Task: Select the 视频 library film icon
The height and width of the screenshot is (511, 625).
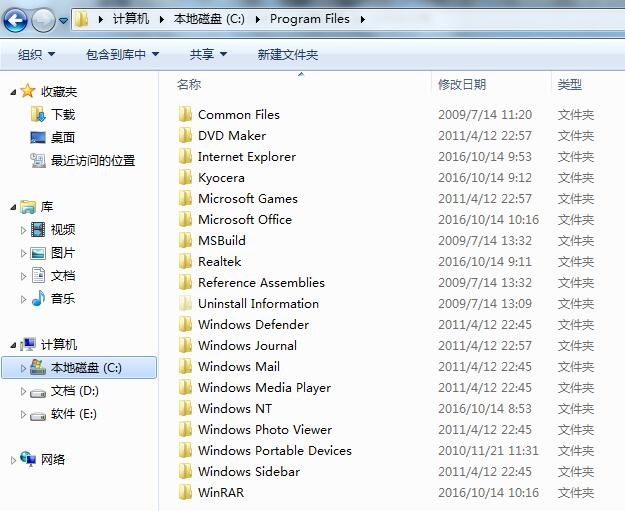Action: coord(38,230)
